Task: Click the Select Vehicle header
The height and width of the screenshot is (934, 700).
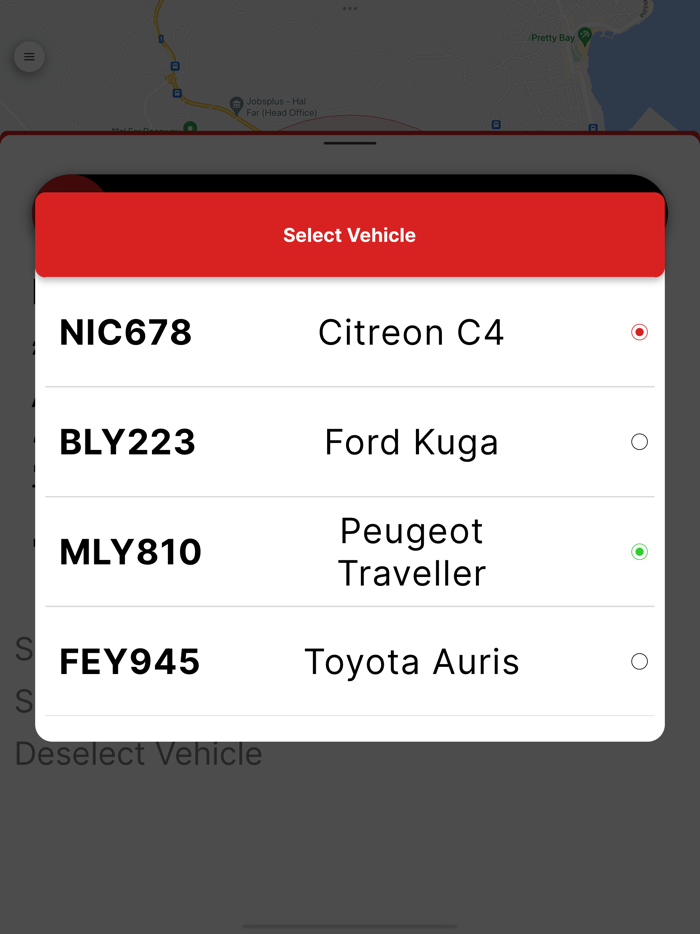Action: tap(350, 235)
